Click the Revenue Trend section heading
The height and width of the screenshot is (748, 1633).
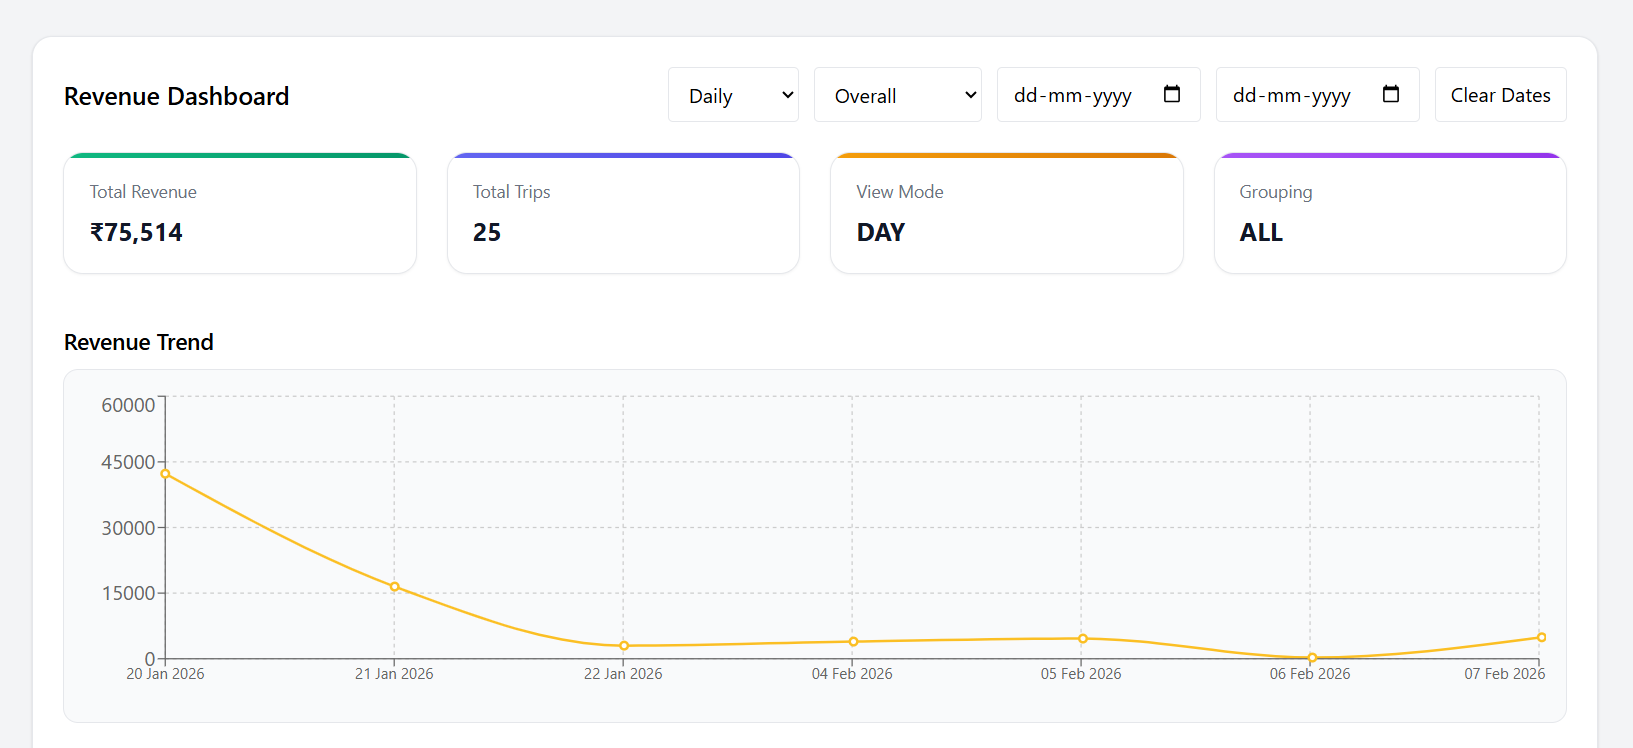point(138,342)
